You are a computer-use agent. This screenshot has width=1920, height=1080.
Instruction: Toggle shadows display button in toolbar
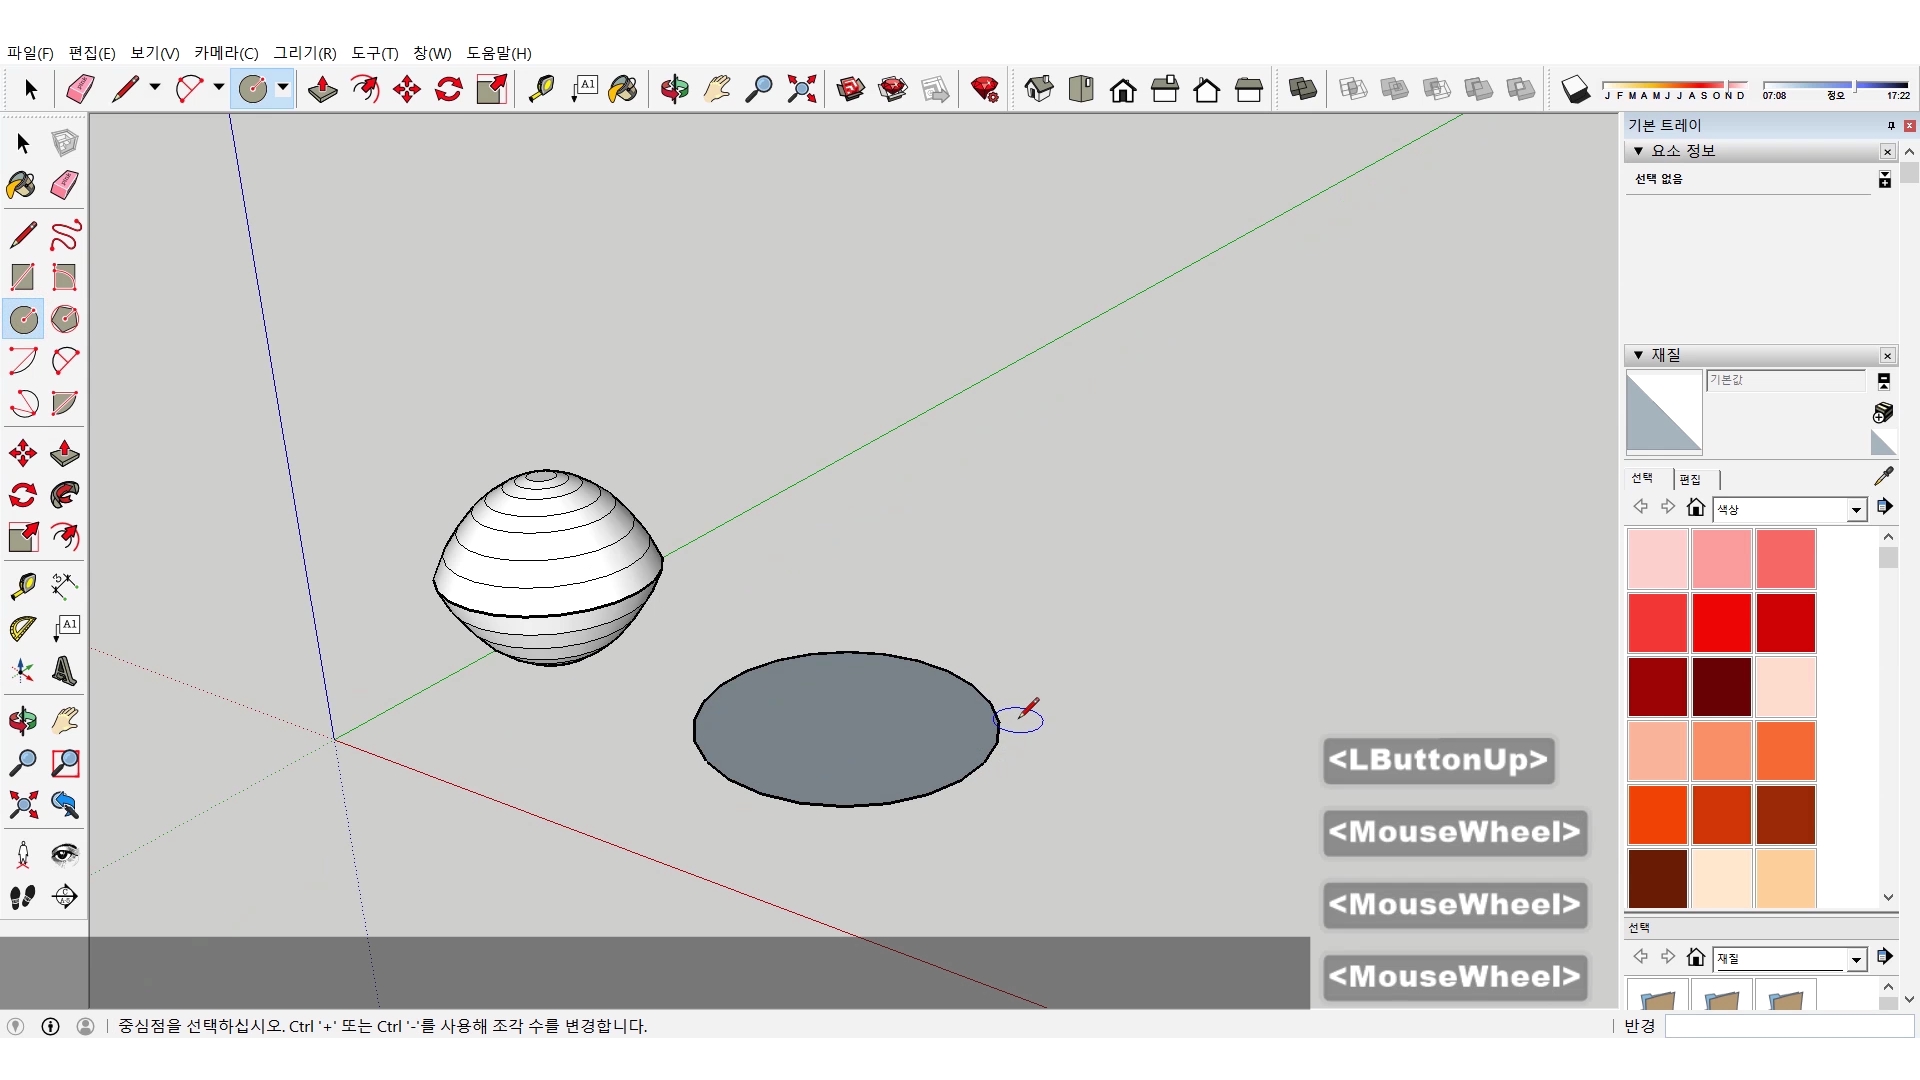tap(1575, 90)
